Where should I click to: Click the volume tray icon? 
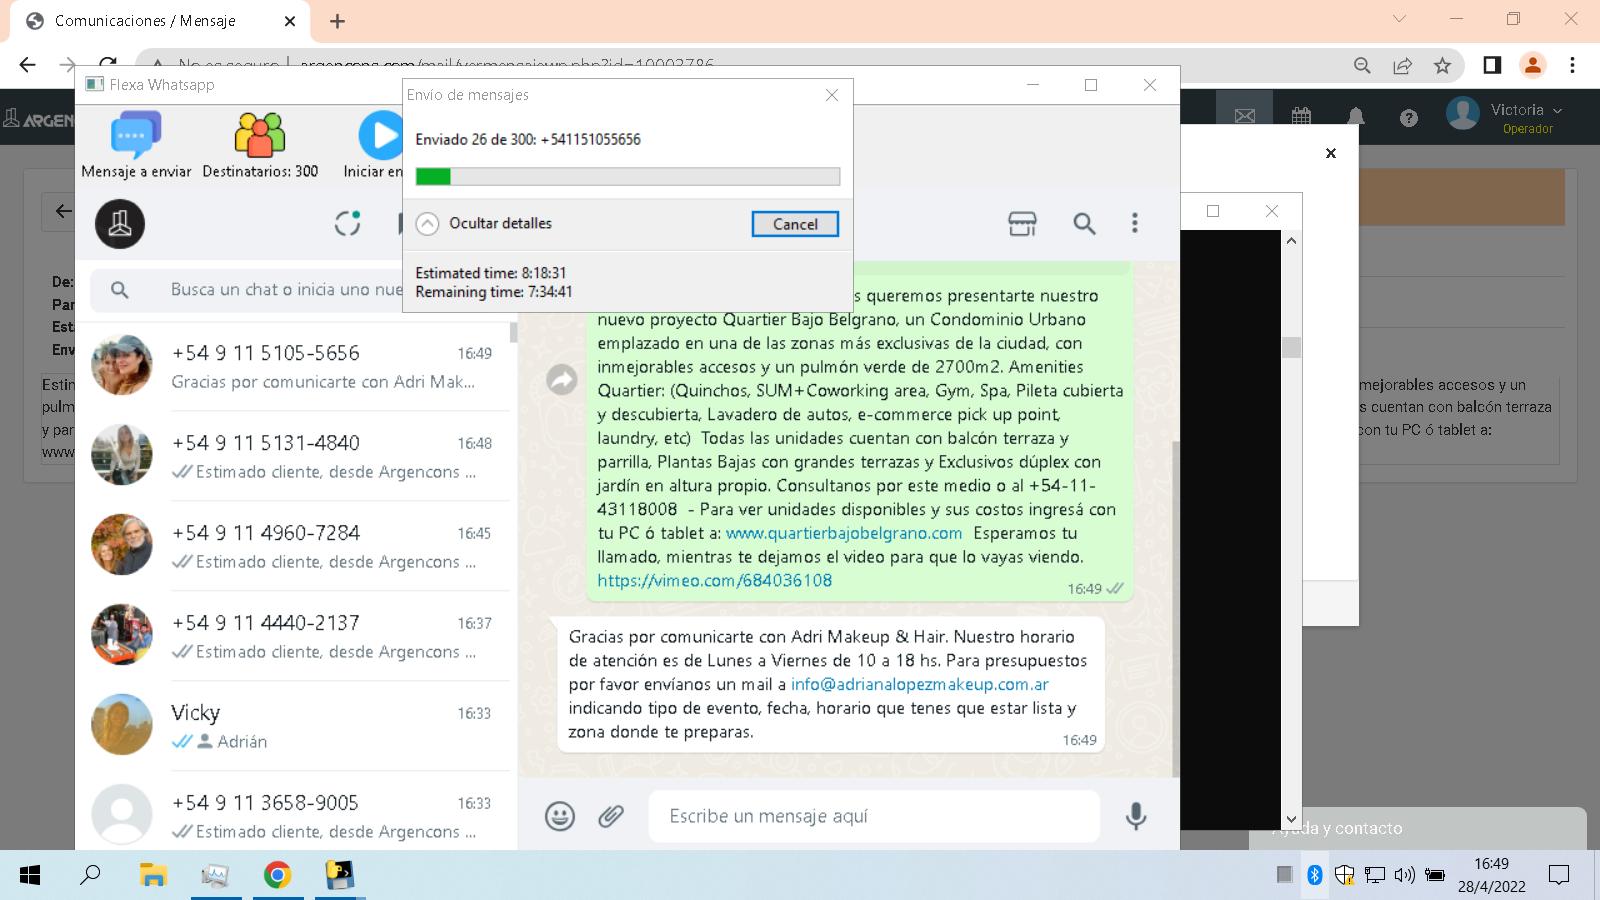tap(1405, 875)
